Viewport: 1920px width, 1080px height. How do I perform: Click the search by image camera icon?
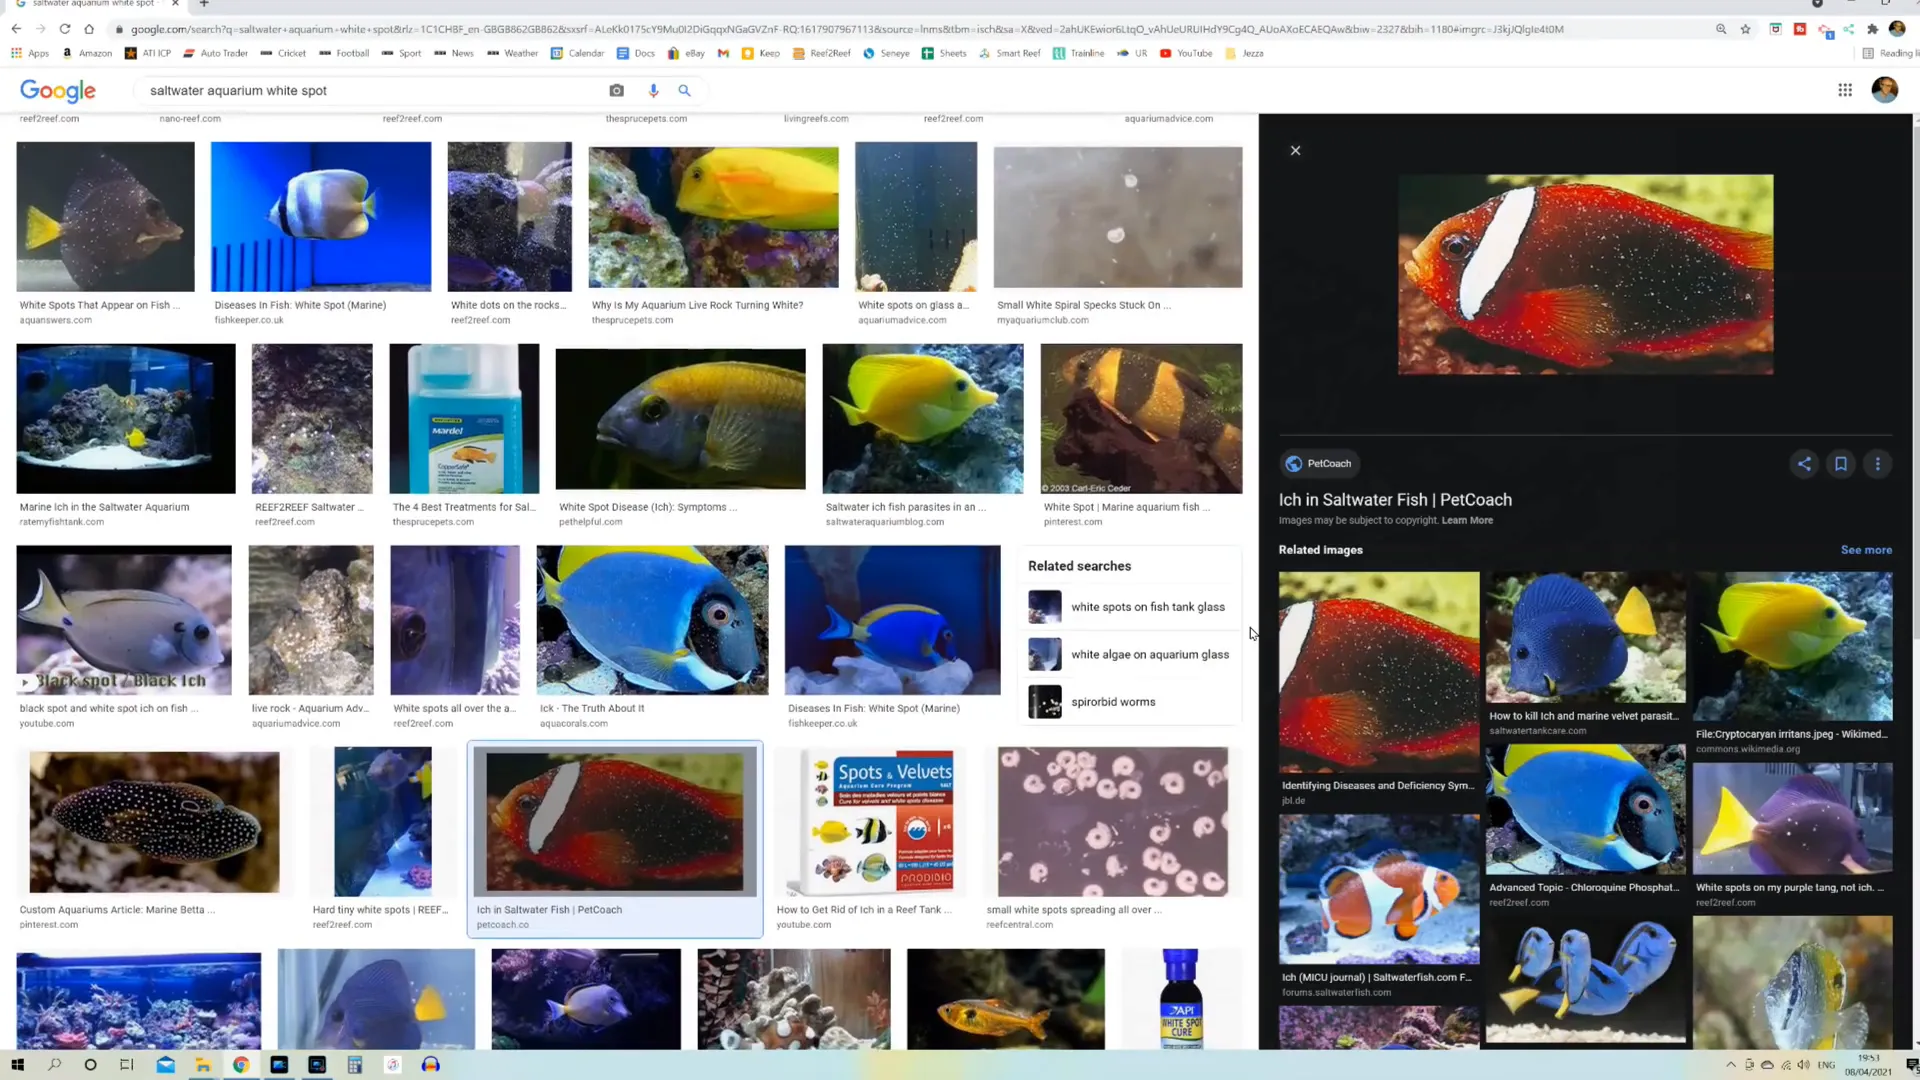pos(616,91)
